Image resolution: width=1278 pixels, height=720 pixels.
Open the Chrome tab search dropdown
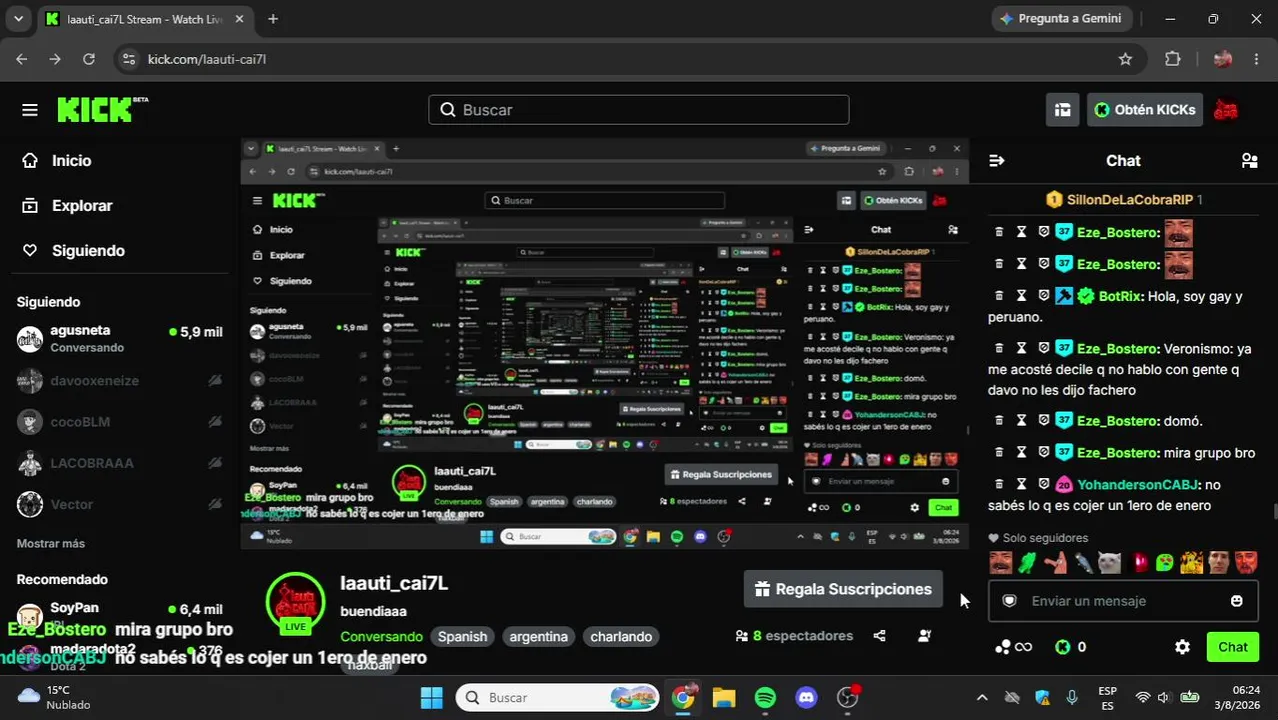(x=18, y=19)
